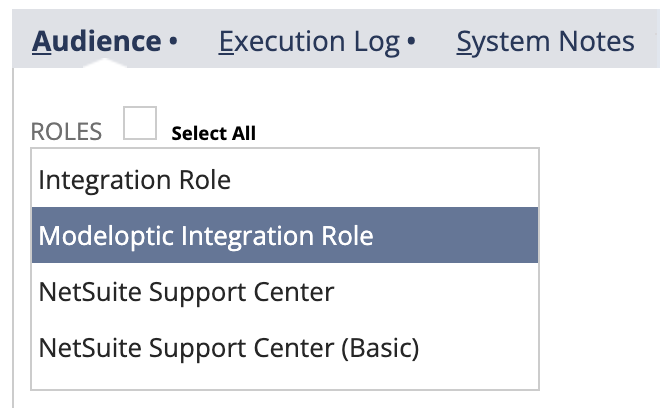660x408 pixels.
Task: Click the underlined A in Audience
Action: click(x=42, y=42)
